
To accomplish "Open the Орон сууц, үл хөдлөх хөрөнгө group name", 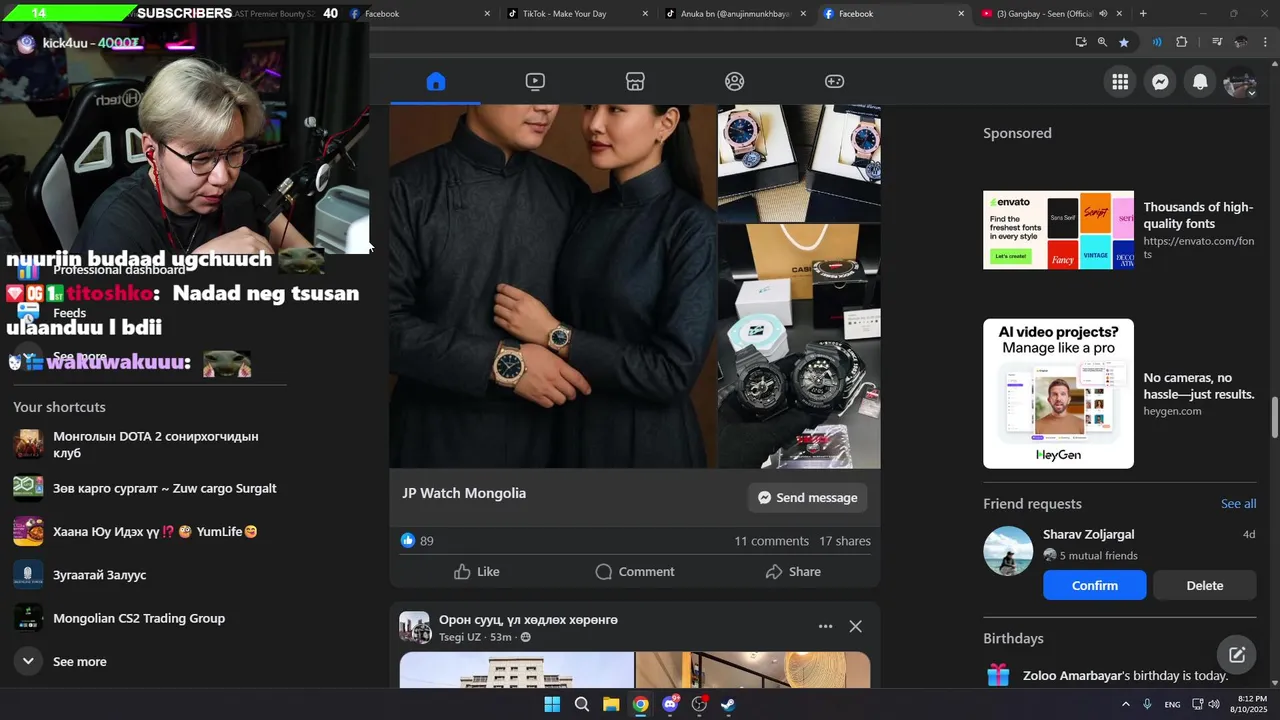I will [528, 620].
